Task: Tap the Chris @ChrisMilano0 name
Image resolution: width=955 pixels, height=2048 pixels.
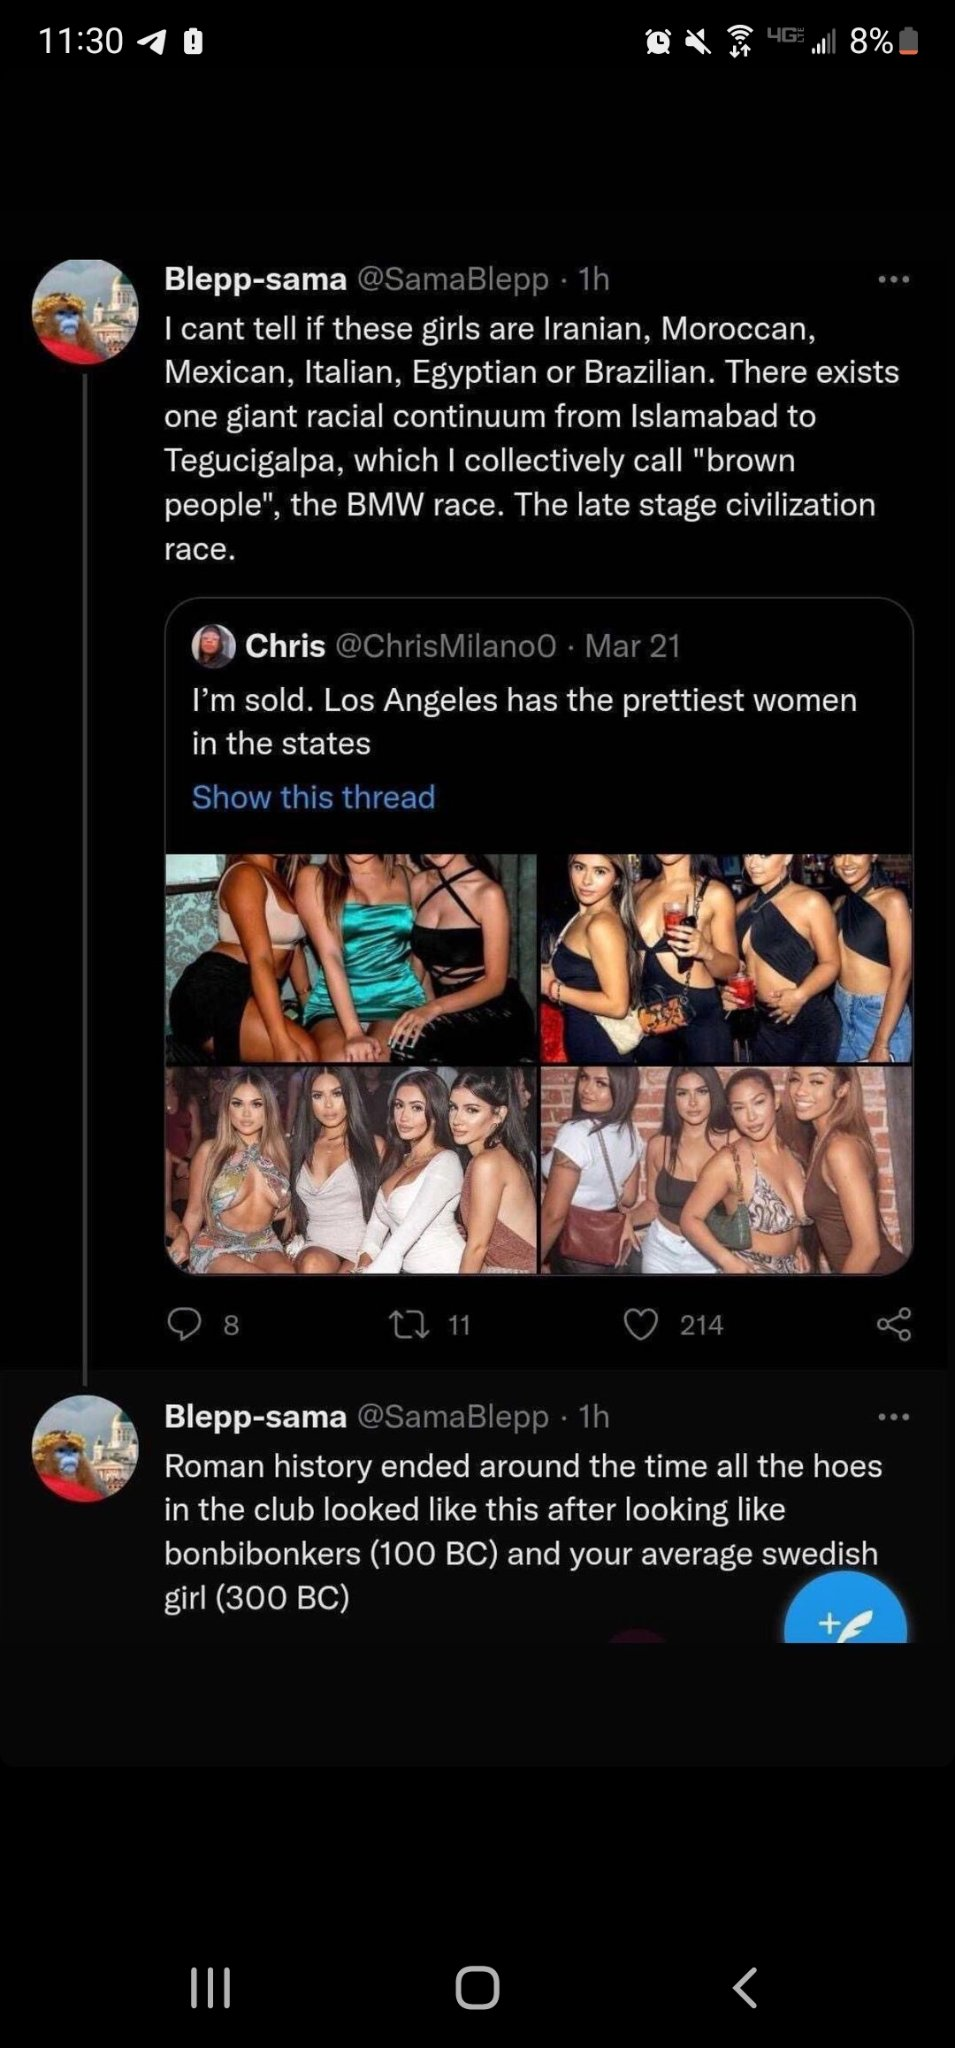Action: click(285, 646)
